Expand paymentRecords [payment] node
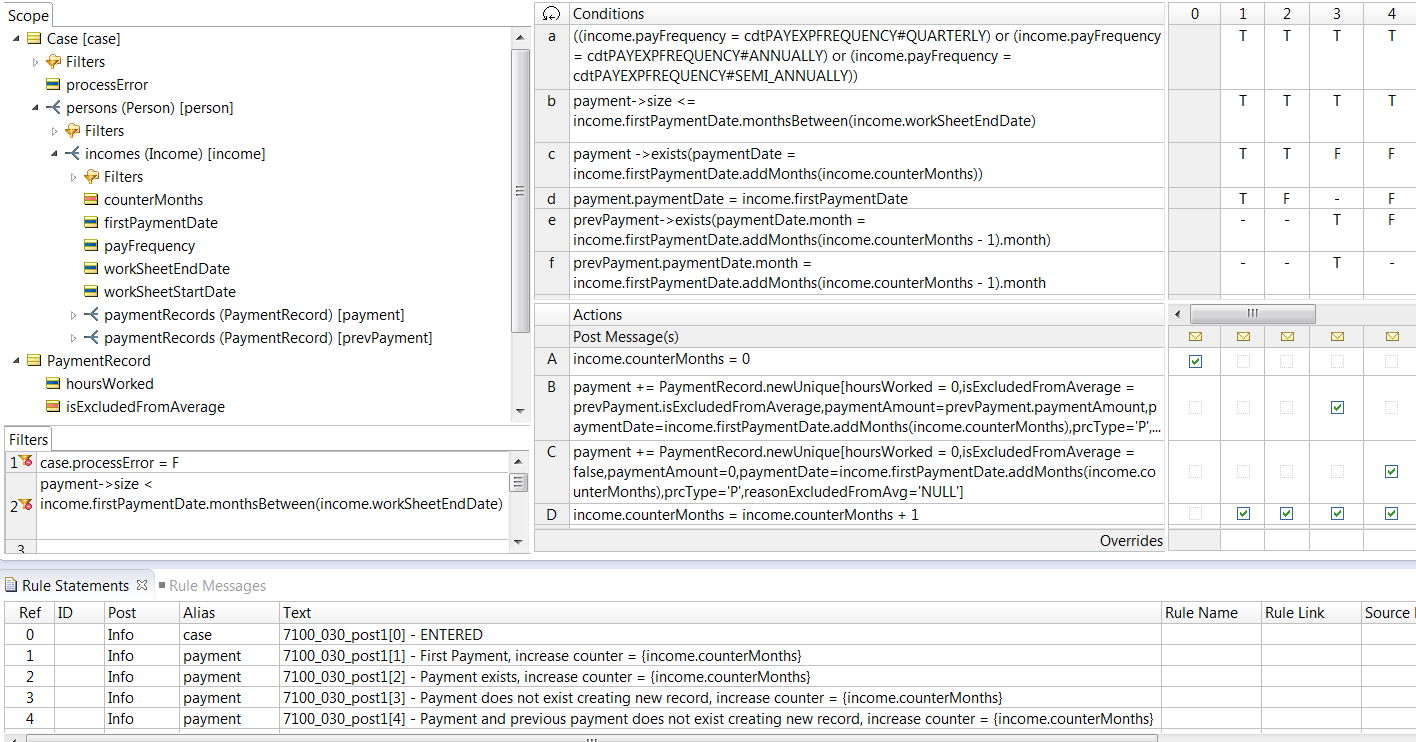 pyautogui.click(x=73, y=315)
